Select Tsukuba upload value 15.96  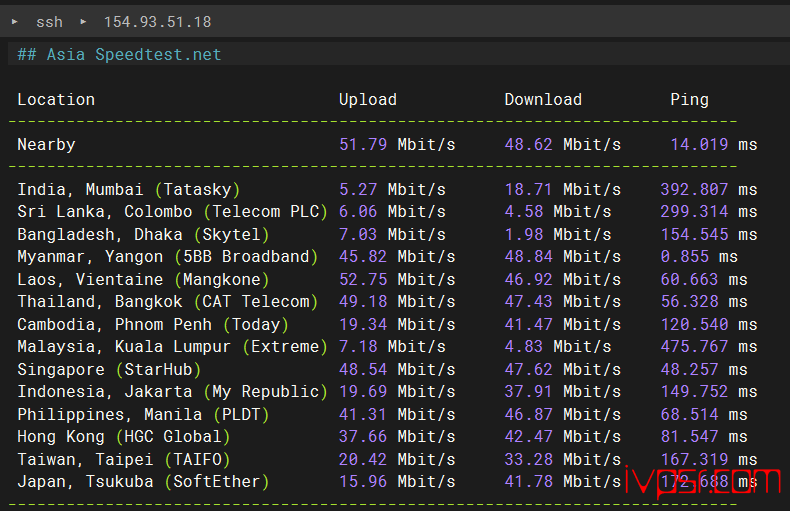coord(363,482)
